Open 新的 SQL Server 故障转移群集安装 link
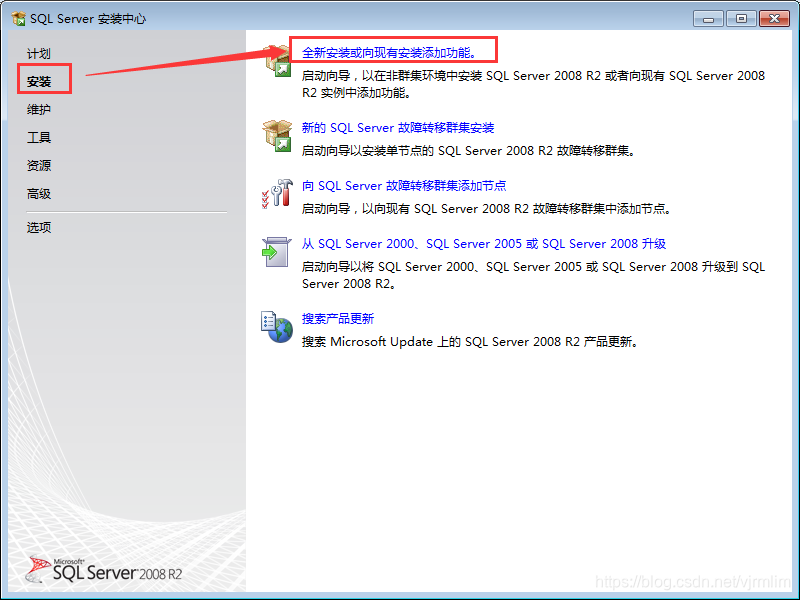This screenshot has height=600, width=800. coord(398,128)
